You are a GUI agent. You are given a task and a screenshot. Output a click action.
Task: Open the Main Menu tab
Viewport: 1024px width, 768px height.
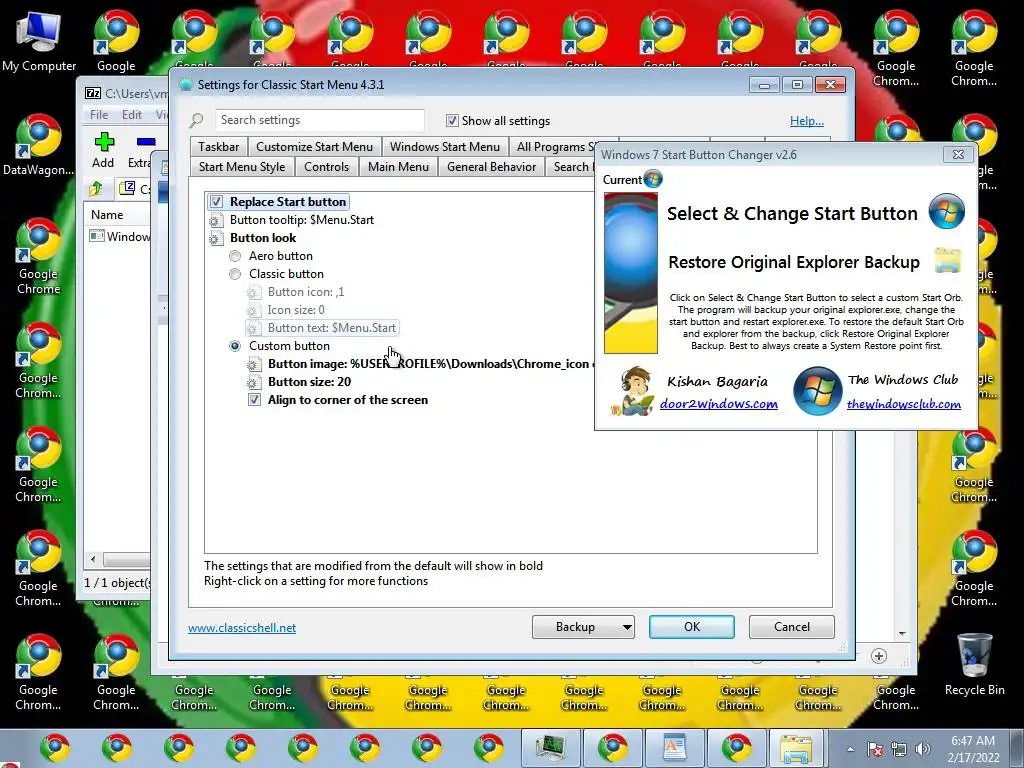[x=398, y=167]
